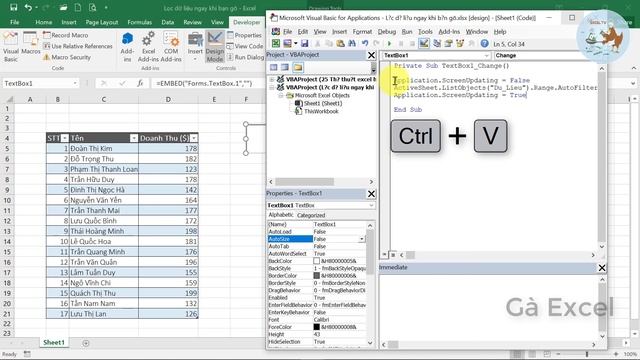640x360 pixels.
Task: Open the Run menu in VBA editor
Action: click(407, 32)
